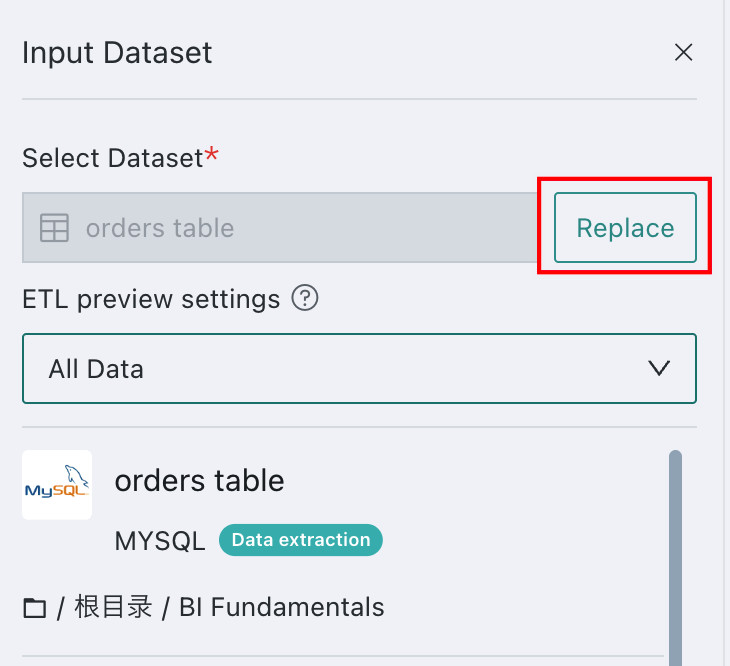The image size is (730, 666).
Task: Close the Input Dataset panel
Action: click(x=683, y=52)
